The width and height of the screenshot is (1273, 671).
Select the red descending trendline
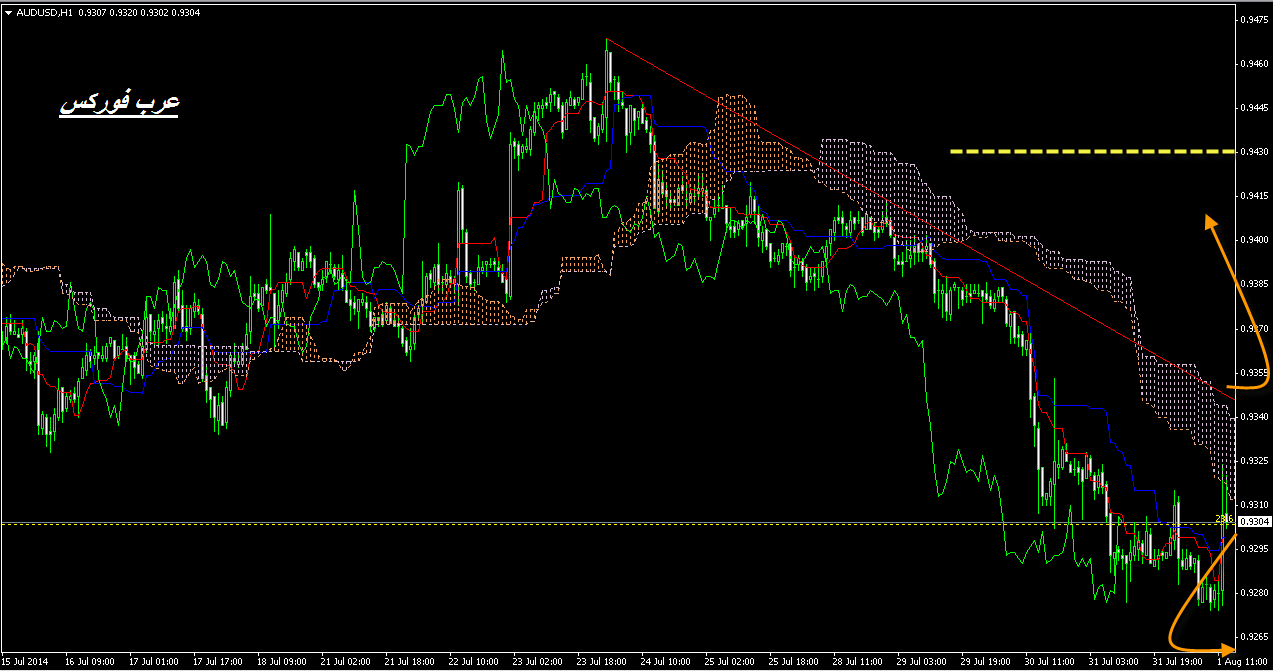tap(921, 218)
